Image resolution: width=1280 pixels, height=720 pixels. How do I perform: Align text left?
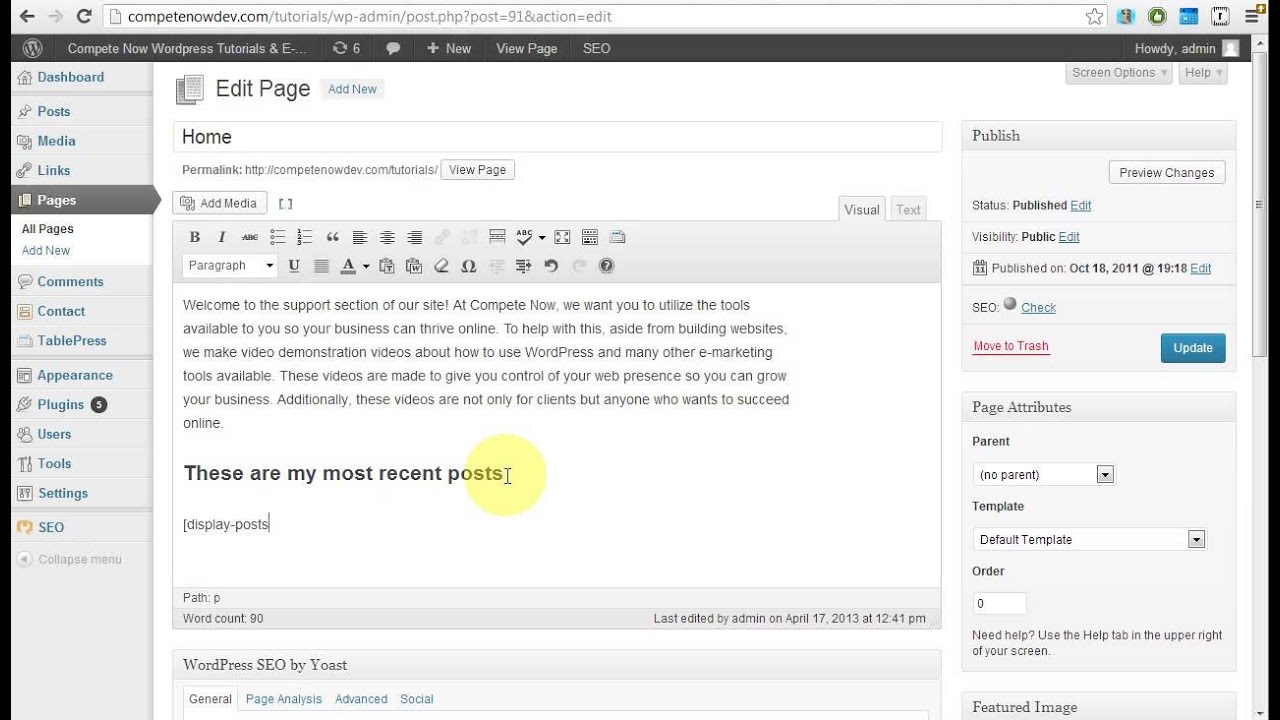point(360,237)
